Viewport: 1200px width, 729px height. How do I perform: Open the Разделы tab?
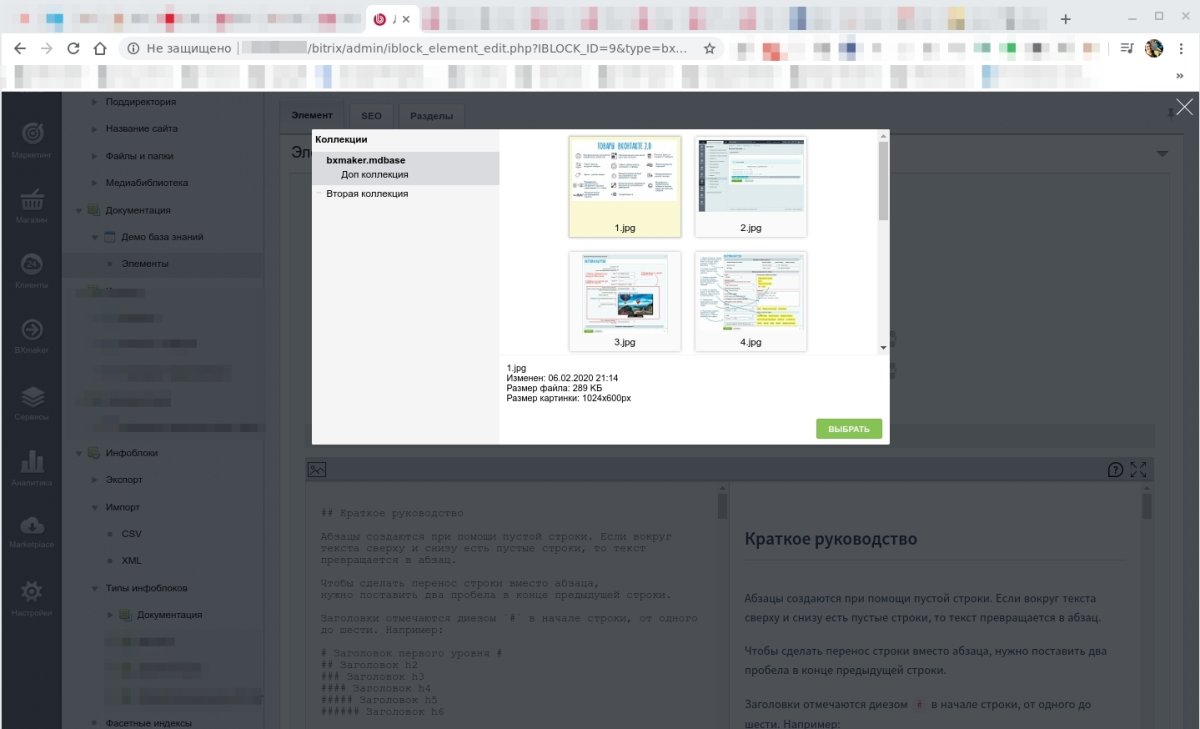pyautogui.click(x=431, y=115)
